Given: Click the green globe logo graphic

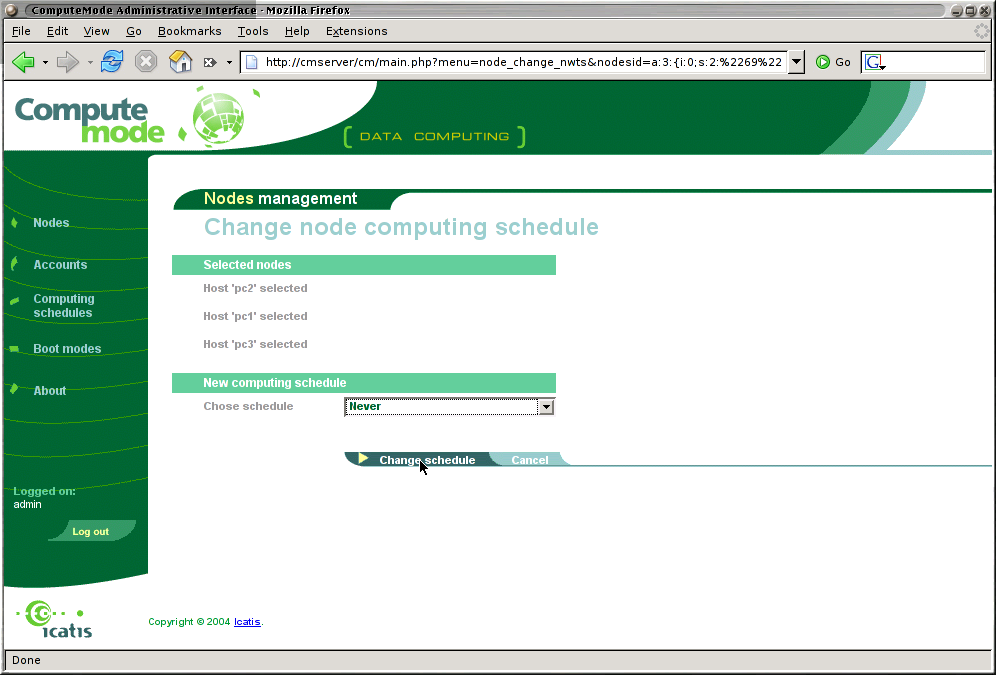Looking at the screenshot, I should coord(219,118).
